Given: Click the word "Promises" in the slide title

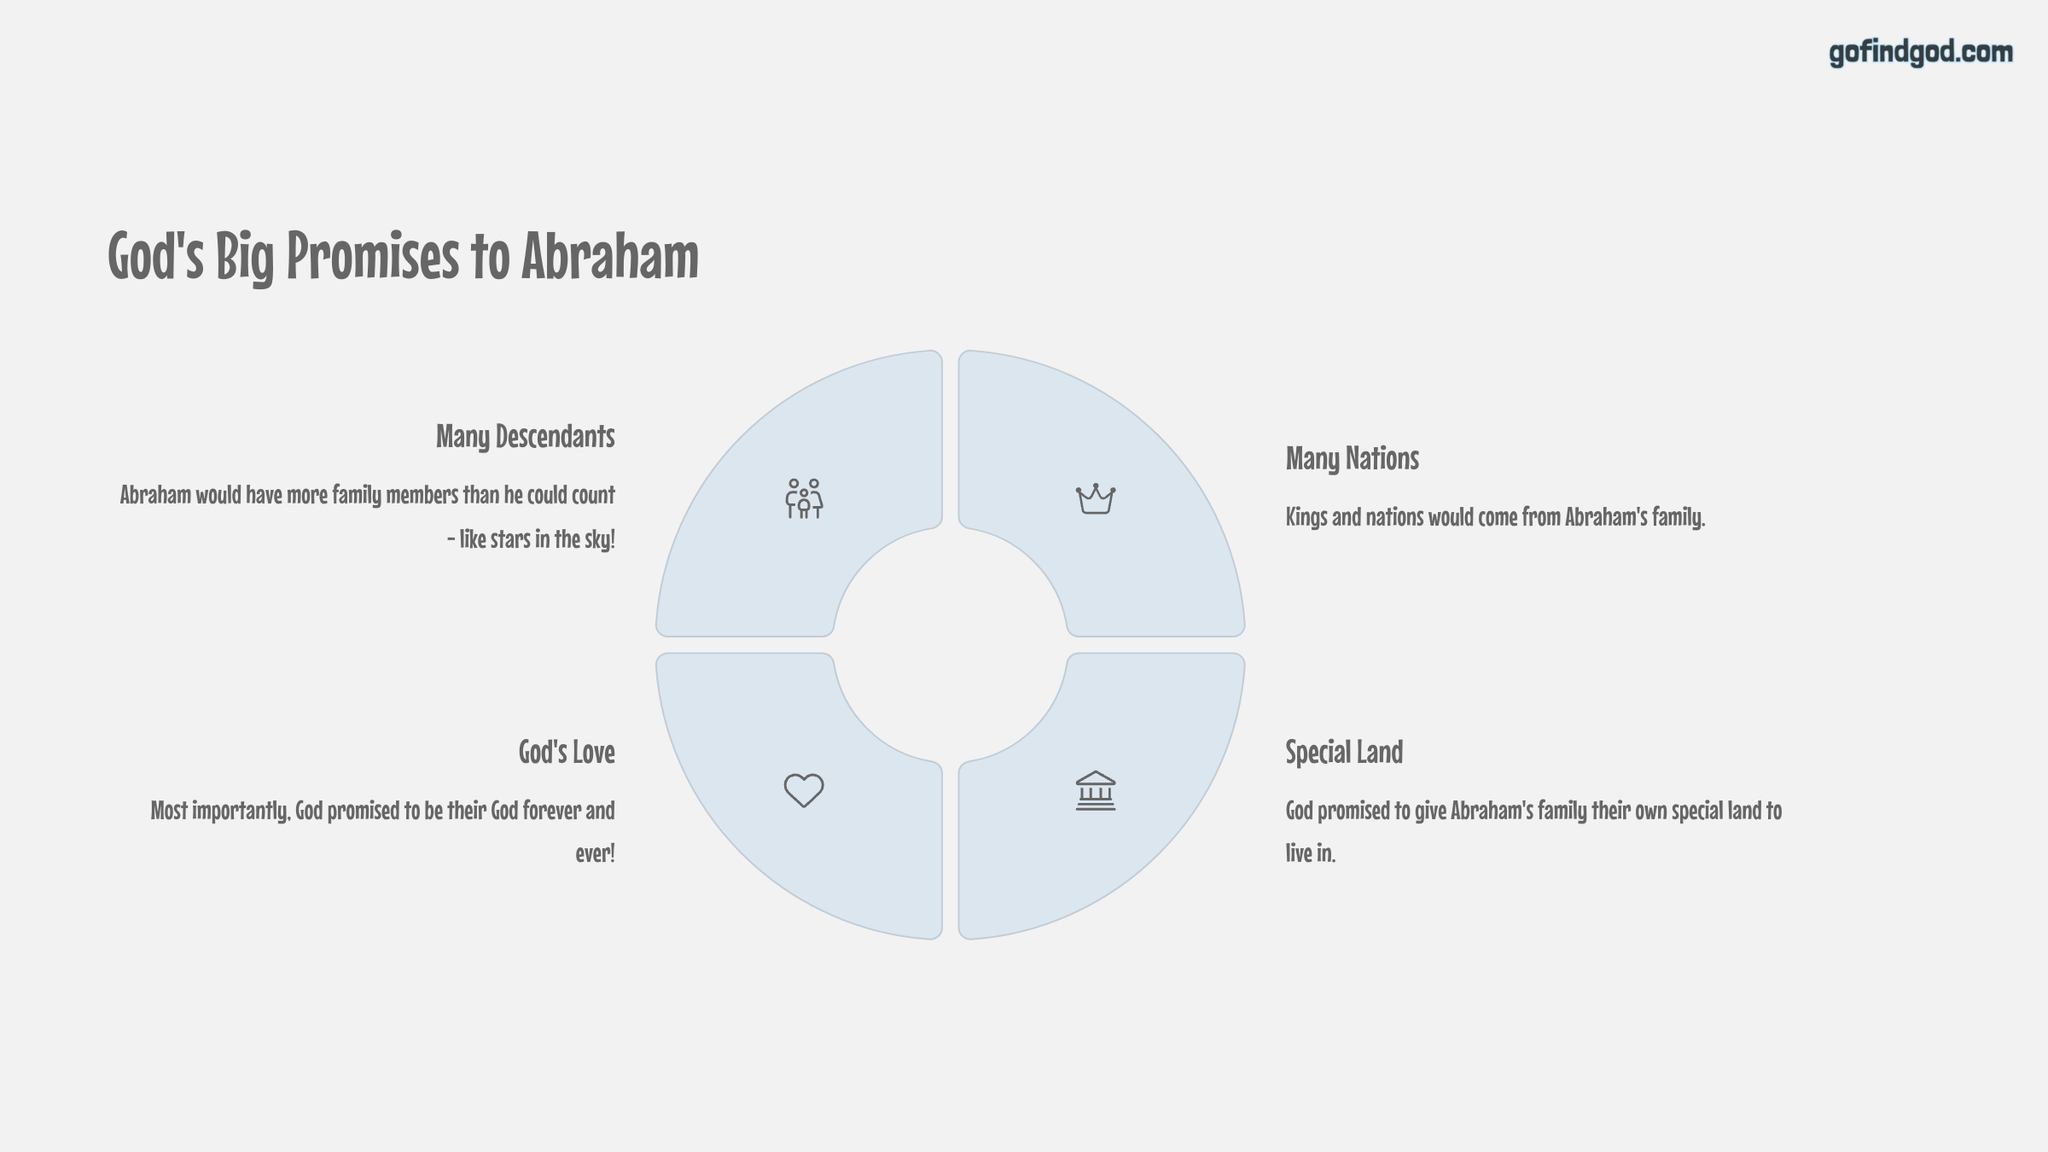Looking at the screenshot, I should 372,256.
